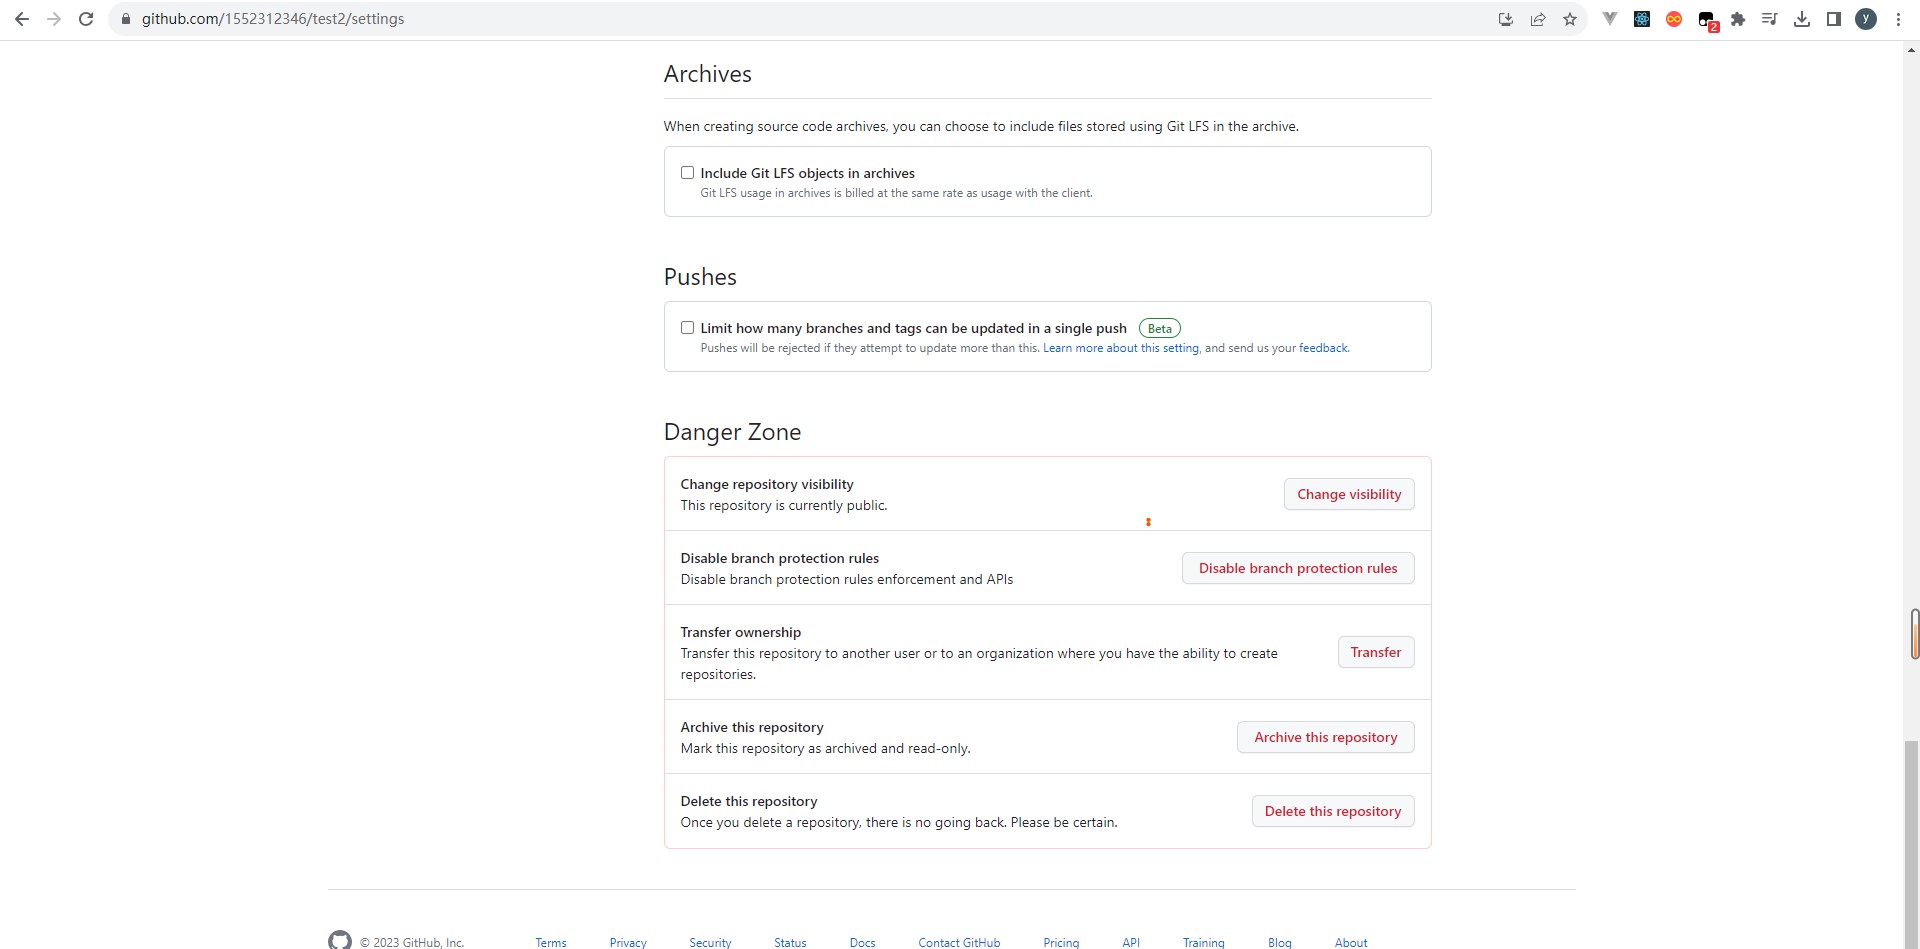Enable Include Git LFS objects in archives
Viewport: 1920px width, 949px height.
[687, 173]
